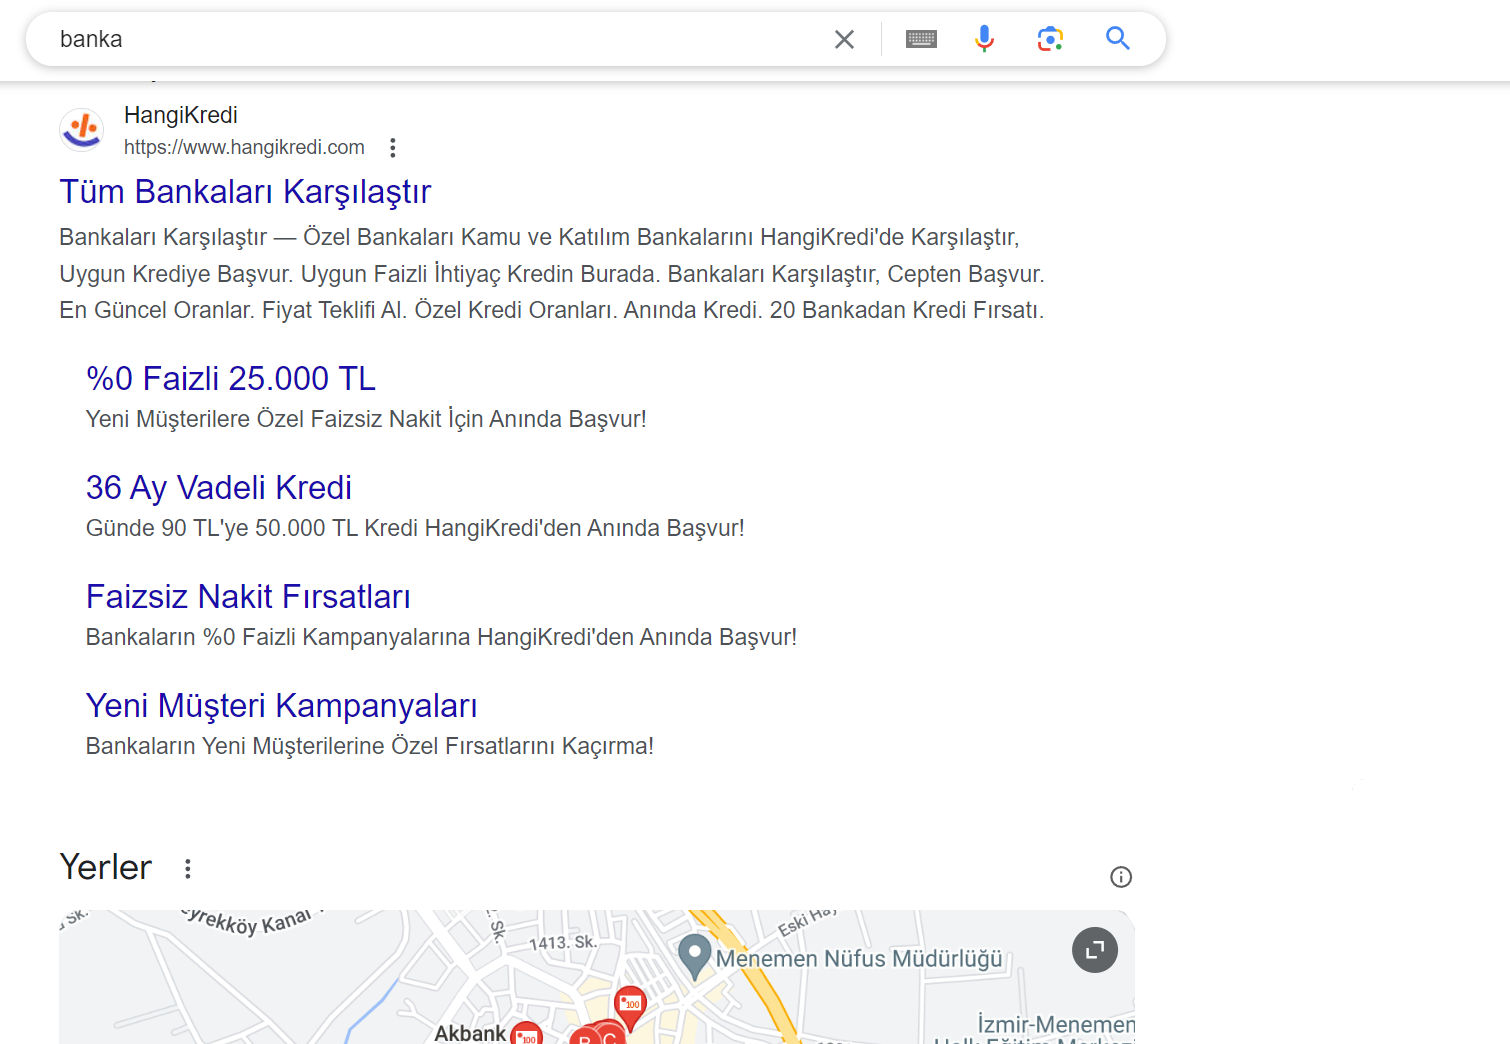Viewport: 1510px width, 1044px height.
Task: Open the '%0 Faizli 25.000 TL' sitelink
Action: (231, 378)
